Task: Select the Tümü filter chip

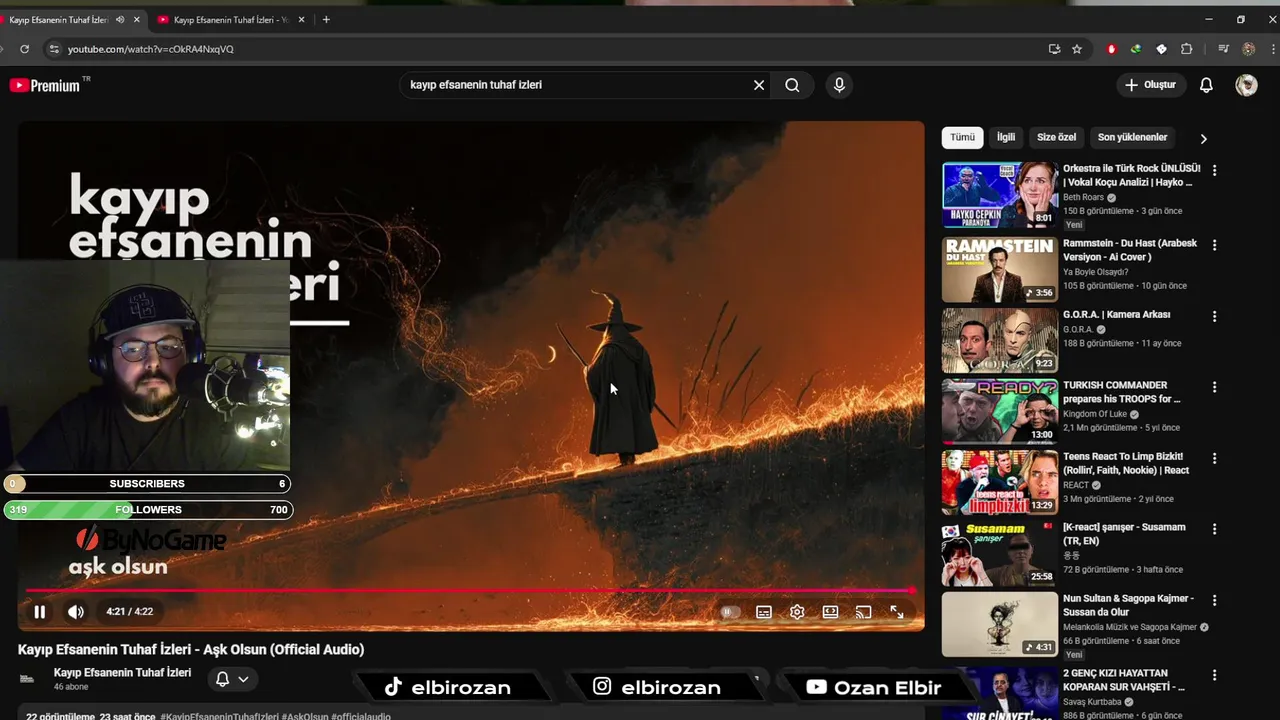Action: tap(962, 137)
